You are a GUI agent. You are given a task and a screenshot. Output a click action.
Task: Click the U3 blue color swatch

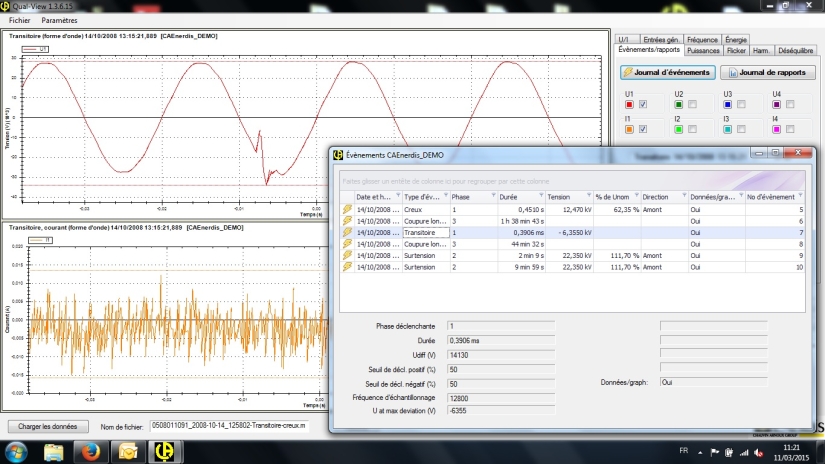728,104
